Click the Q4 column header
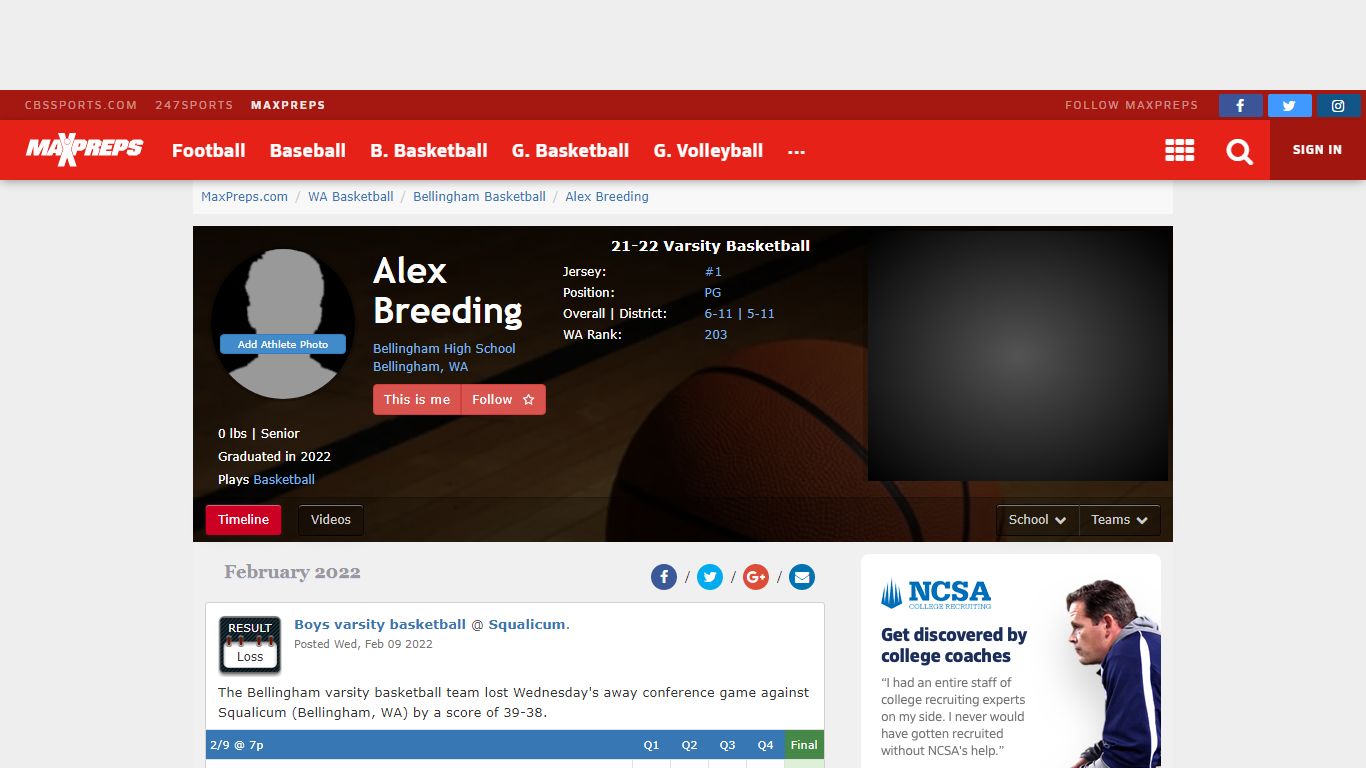1366x768 pixels. (x=766, y=745)
